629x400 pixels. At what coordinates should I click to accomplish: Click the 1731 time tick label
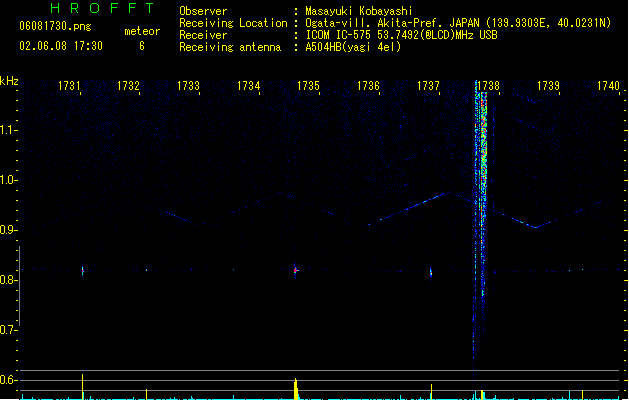click(69, 86)
